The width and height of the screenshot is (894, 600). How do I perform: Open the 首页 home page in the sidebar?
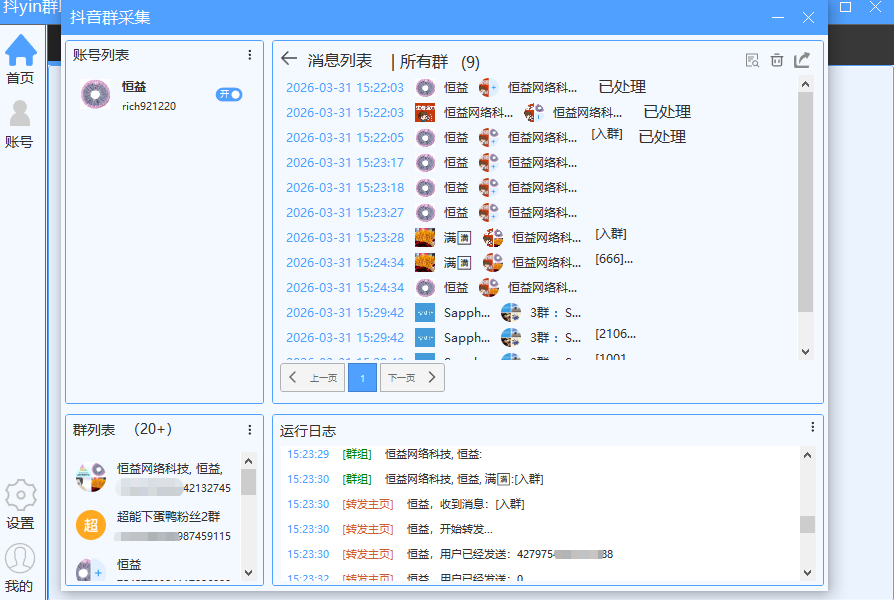22,55
